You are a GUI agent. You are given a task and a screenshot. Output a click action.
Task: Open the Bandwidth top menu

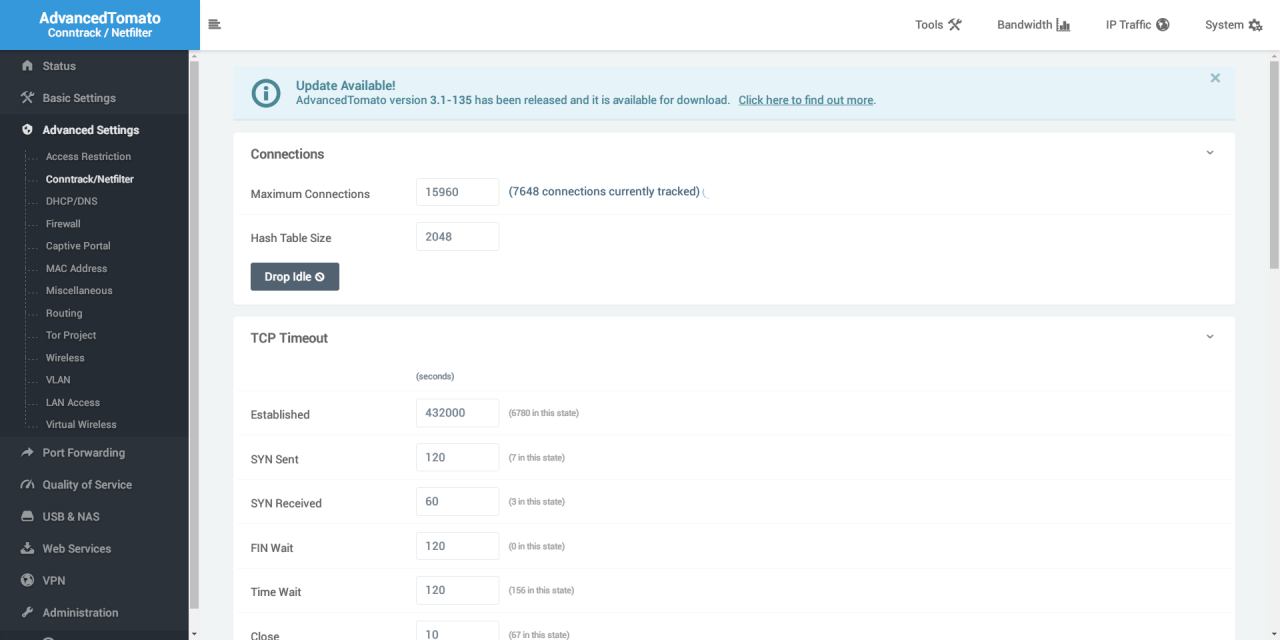tap(1033, 25)
